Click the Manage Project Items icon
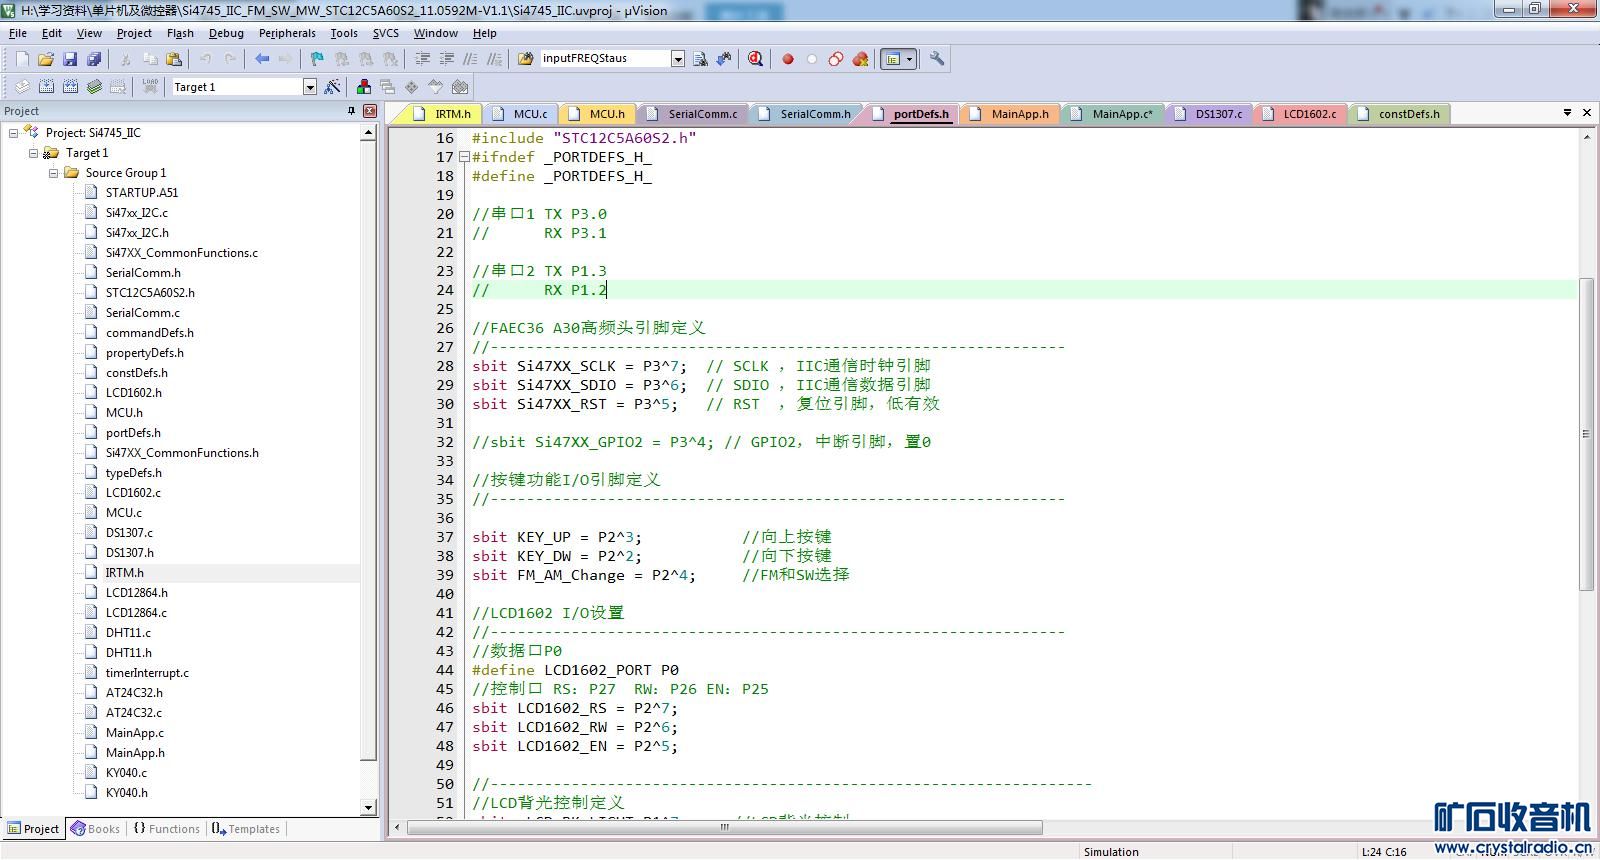This screenshot has width=1600, height=860. point(364,87)
